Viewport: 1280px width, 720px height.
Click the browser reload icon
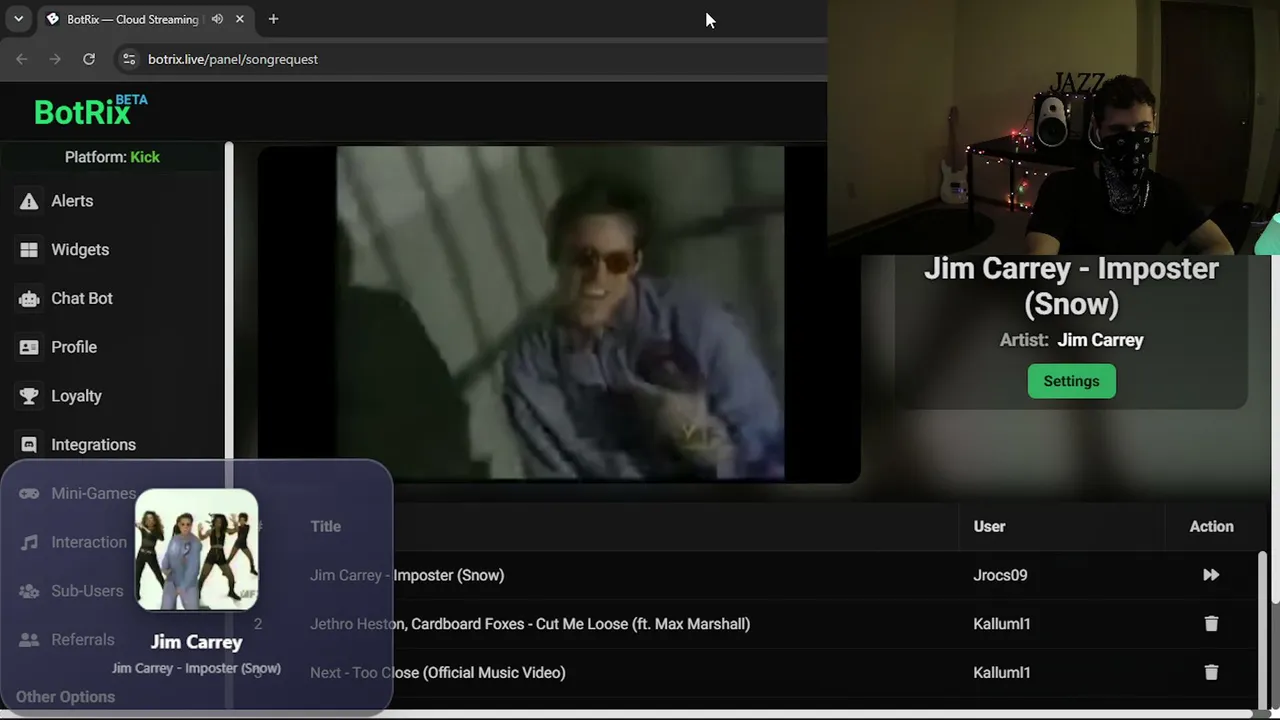(x=89, y=59)
